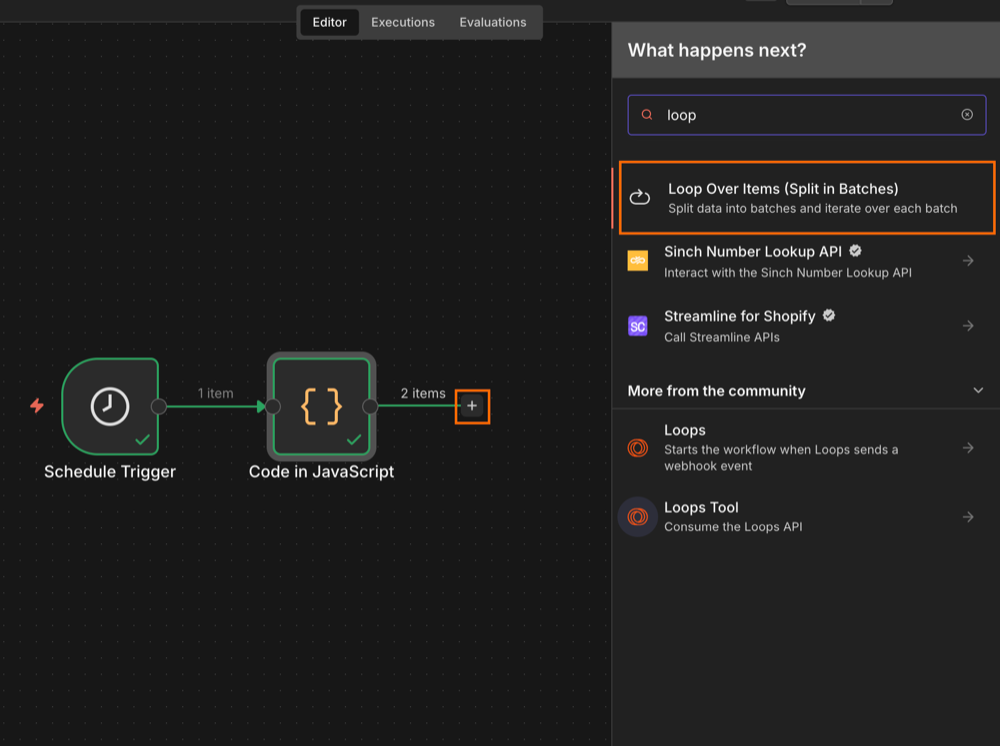Click the Loops webhook trigger icon
This screenshot has height=746, width=1000.
point(637,449)
